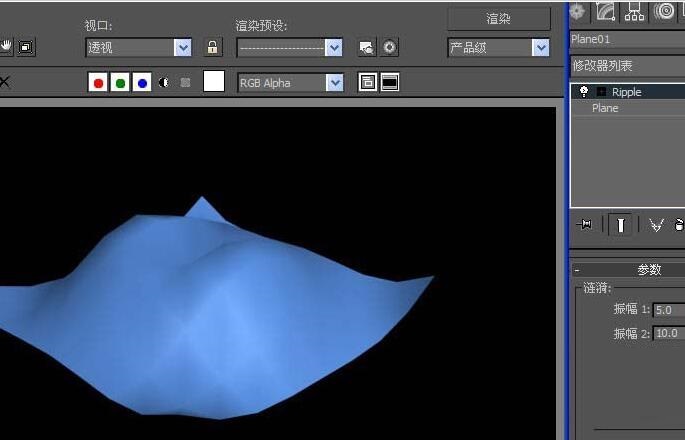
Task: Toggle the blue channel button
Action: point(142,82)
